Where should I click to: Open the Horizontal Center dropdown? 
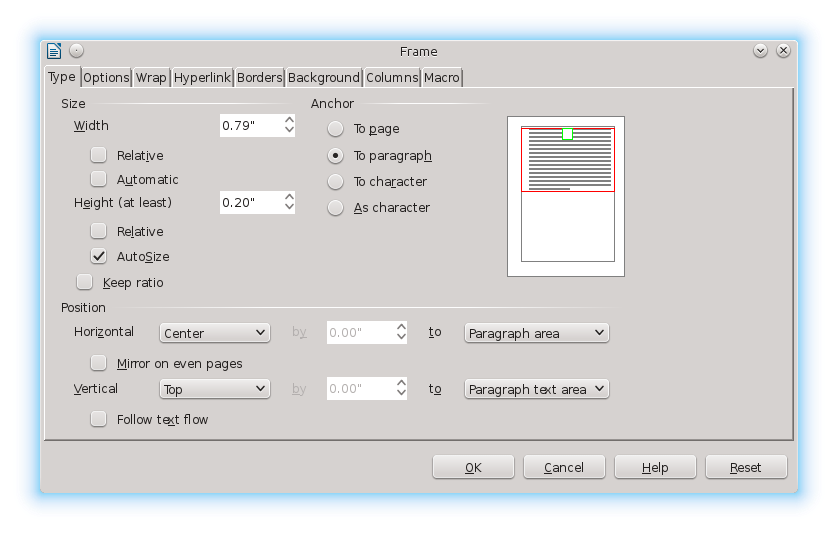pyautogui.click(x=214, y=333)
